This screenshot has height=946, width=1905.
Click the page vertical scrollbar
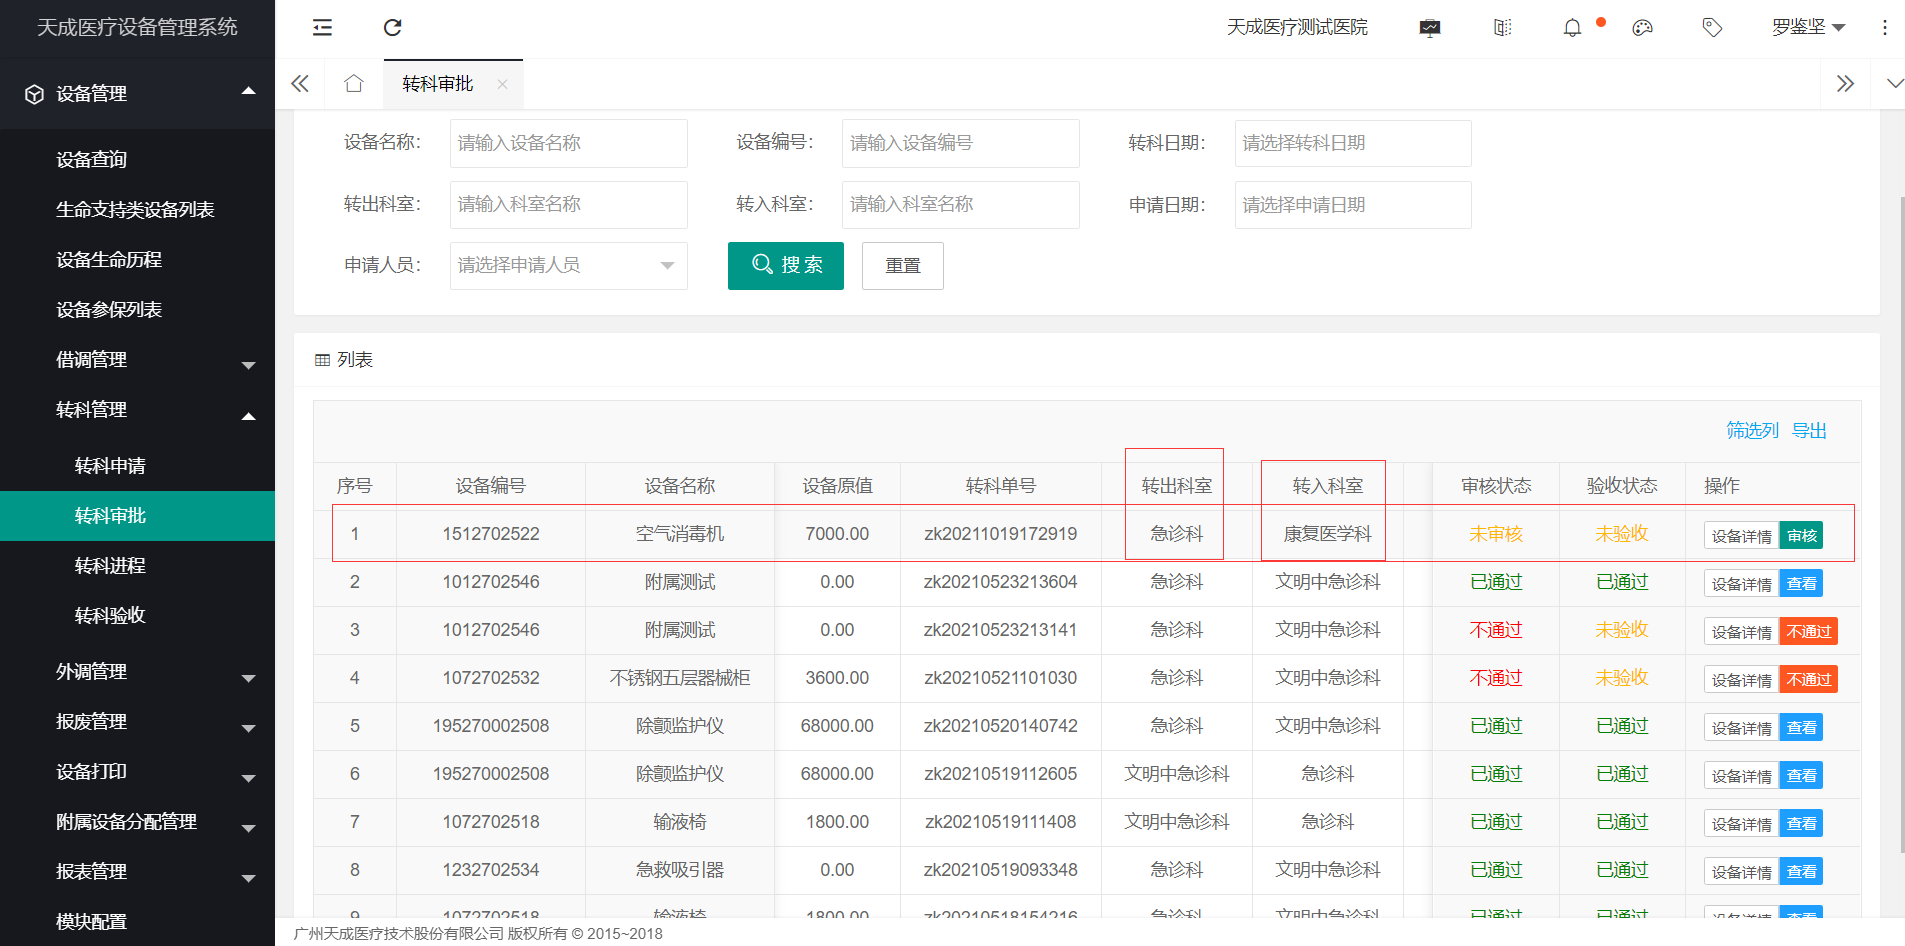pos(1902,525)
